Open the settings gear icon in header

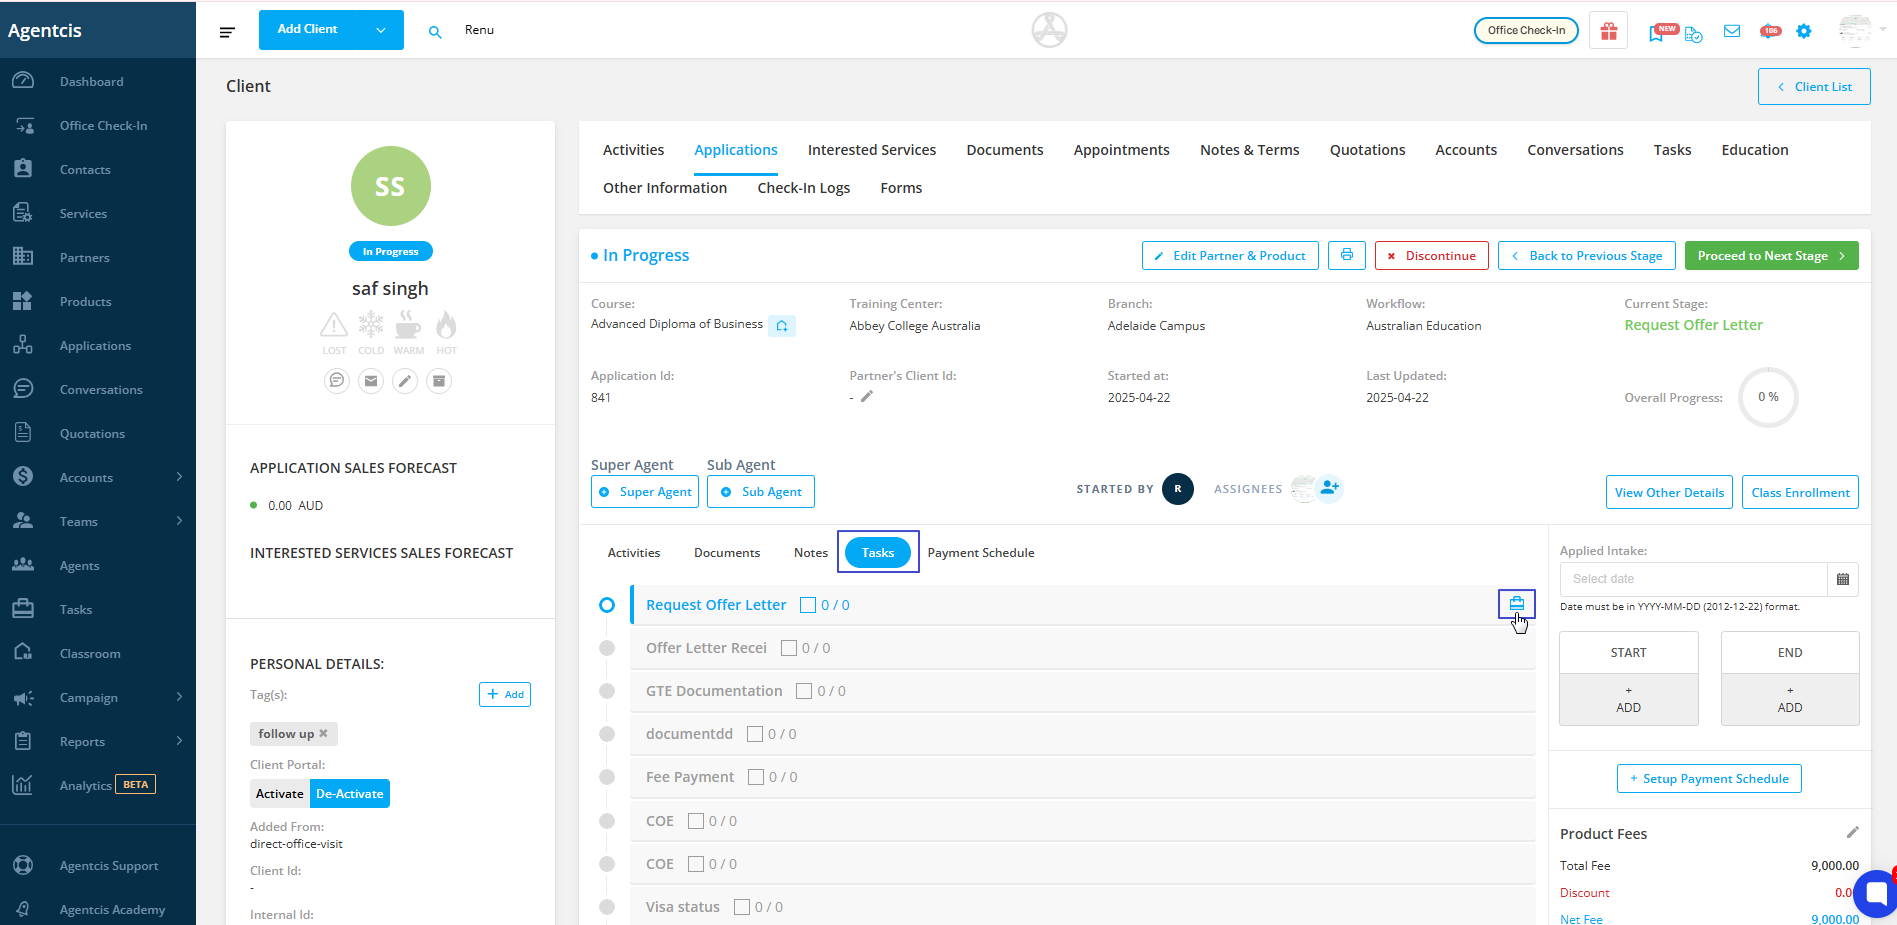[1804, 31]
